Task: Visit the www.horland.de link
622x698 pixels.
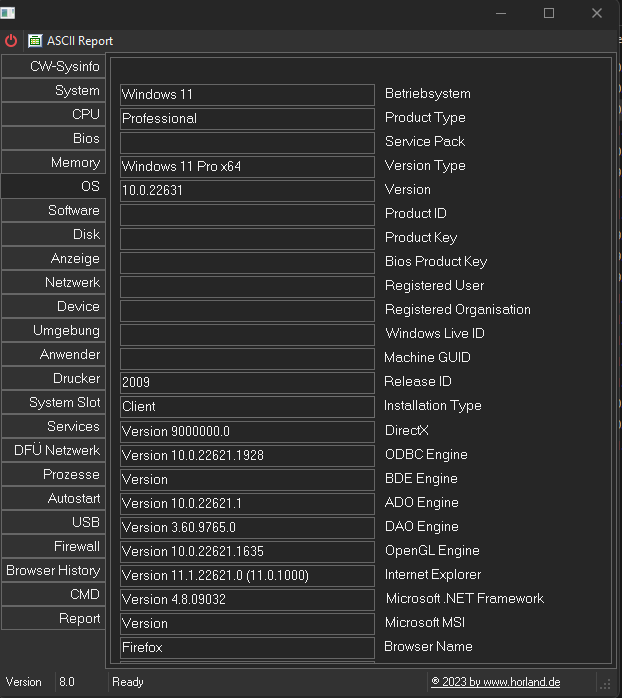Action: [x=496, y=682]
